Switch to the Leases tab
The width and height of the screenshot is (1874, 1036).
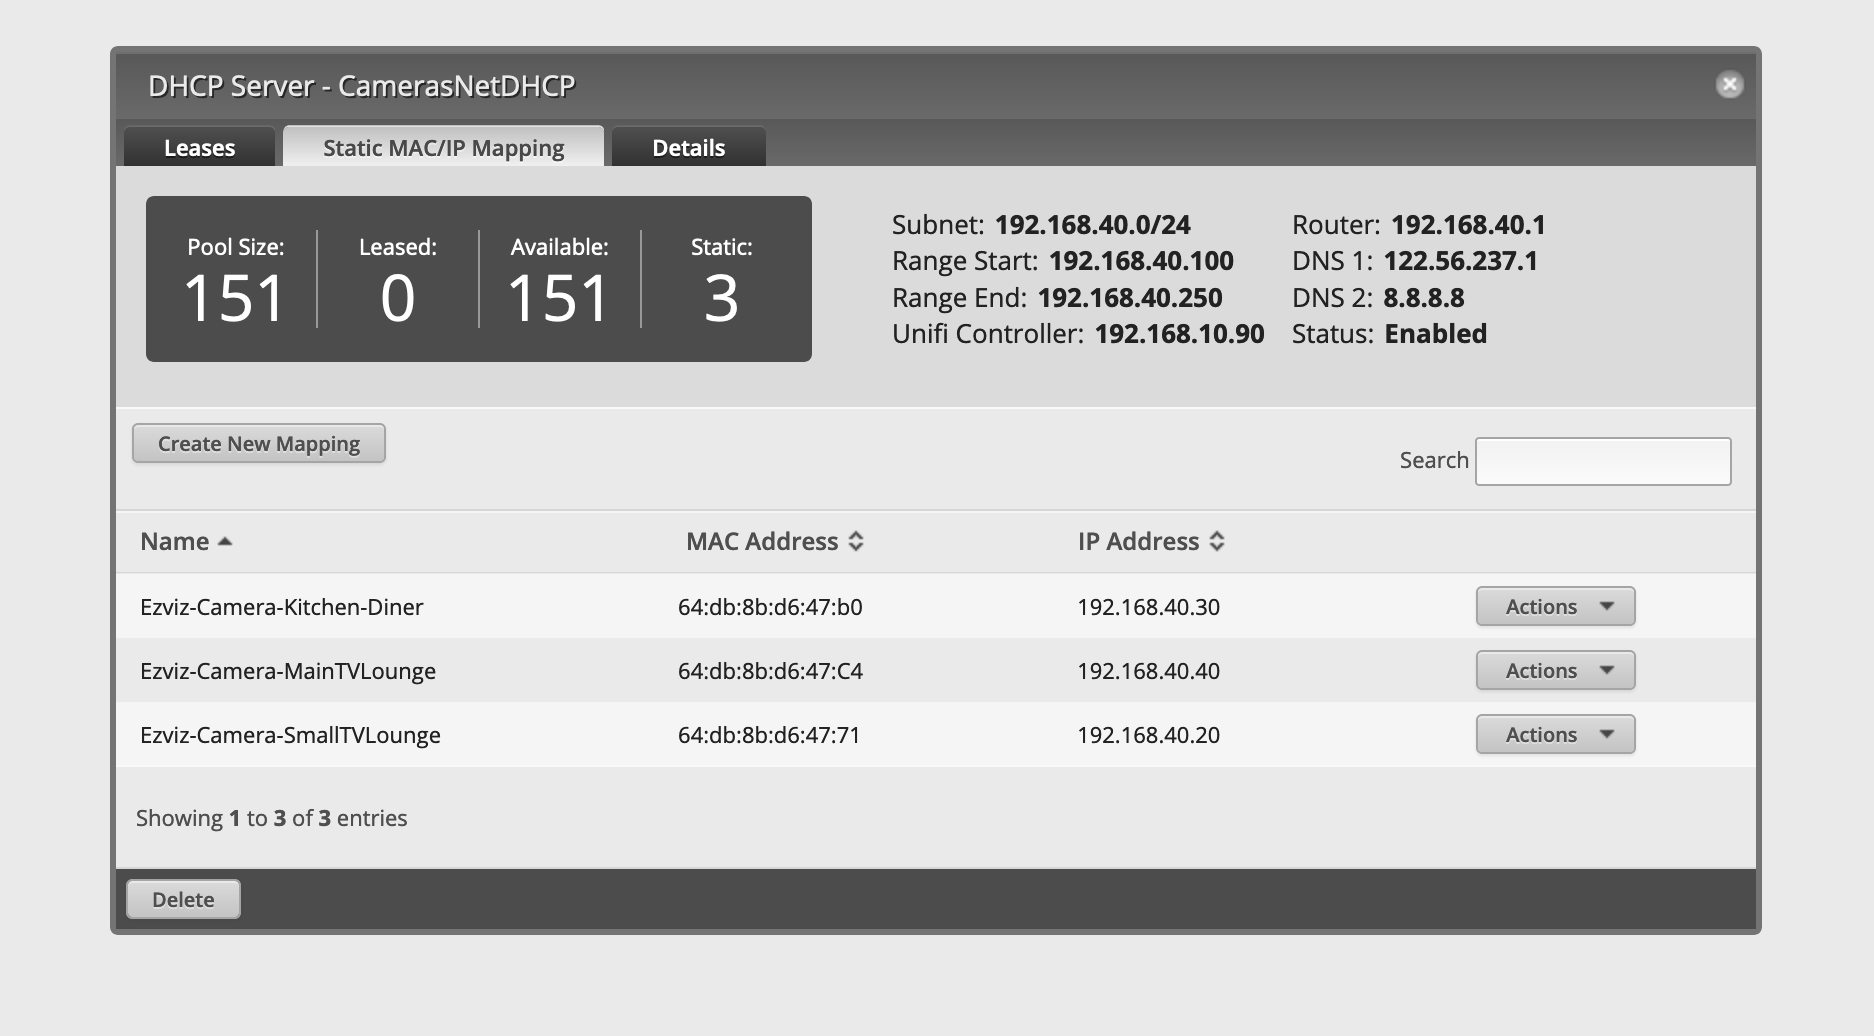[199, 147]
